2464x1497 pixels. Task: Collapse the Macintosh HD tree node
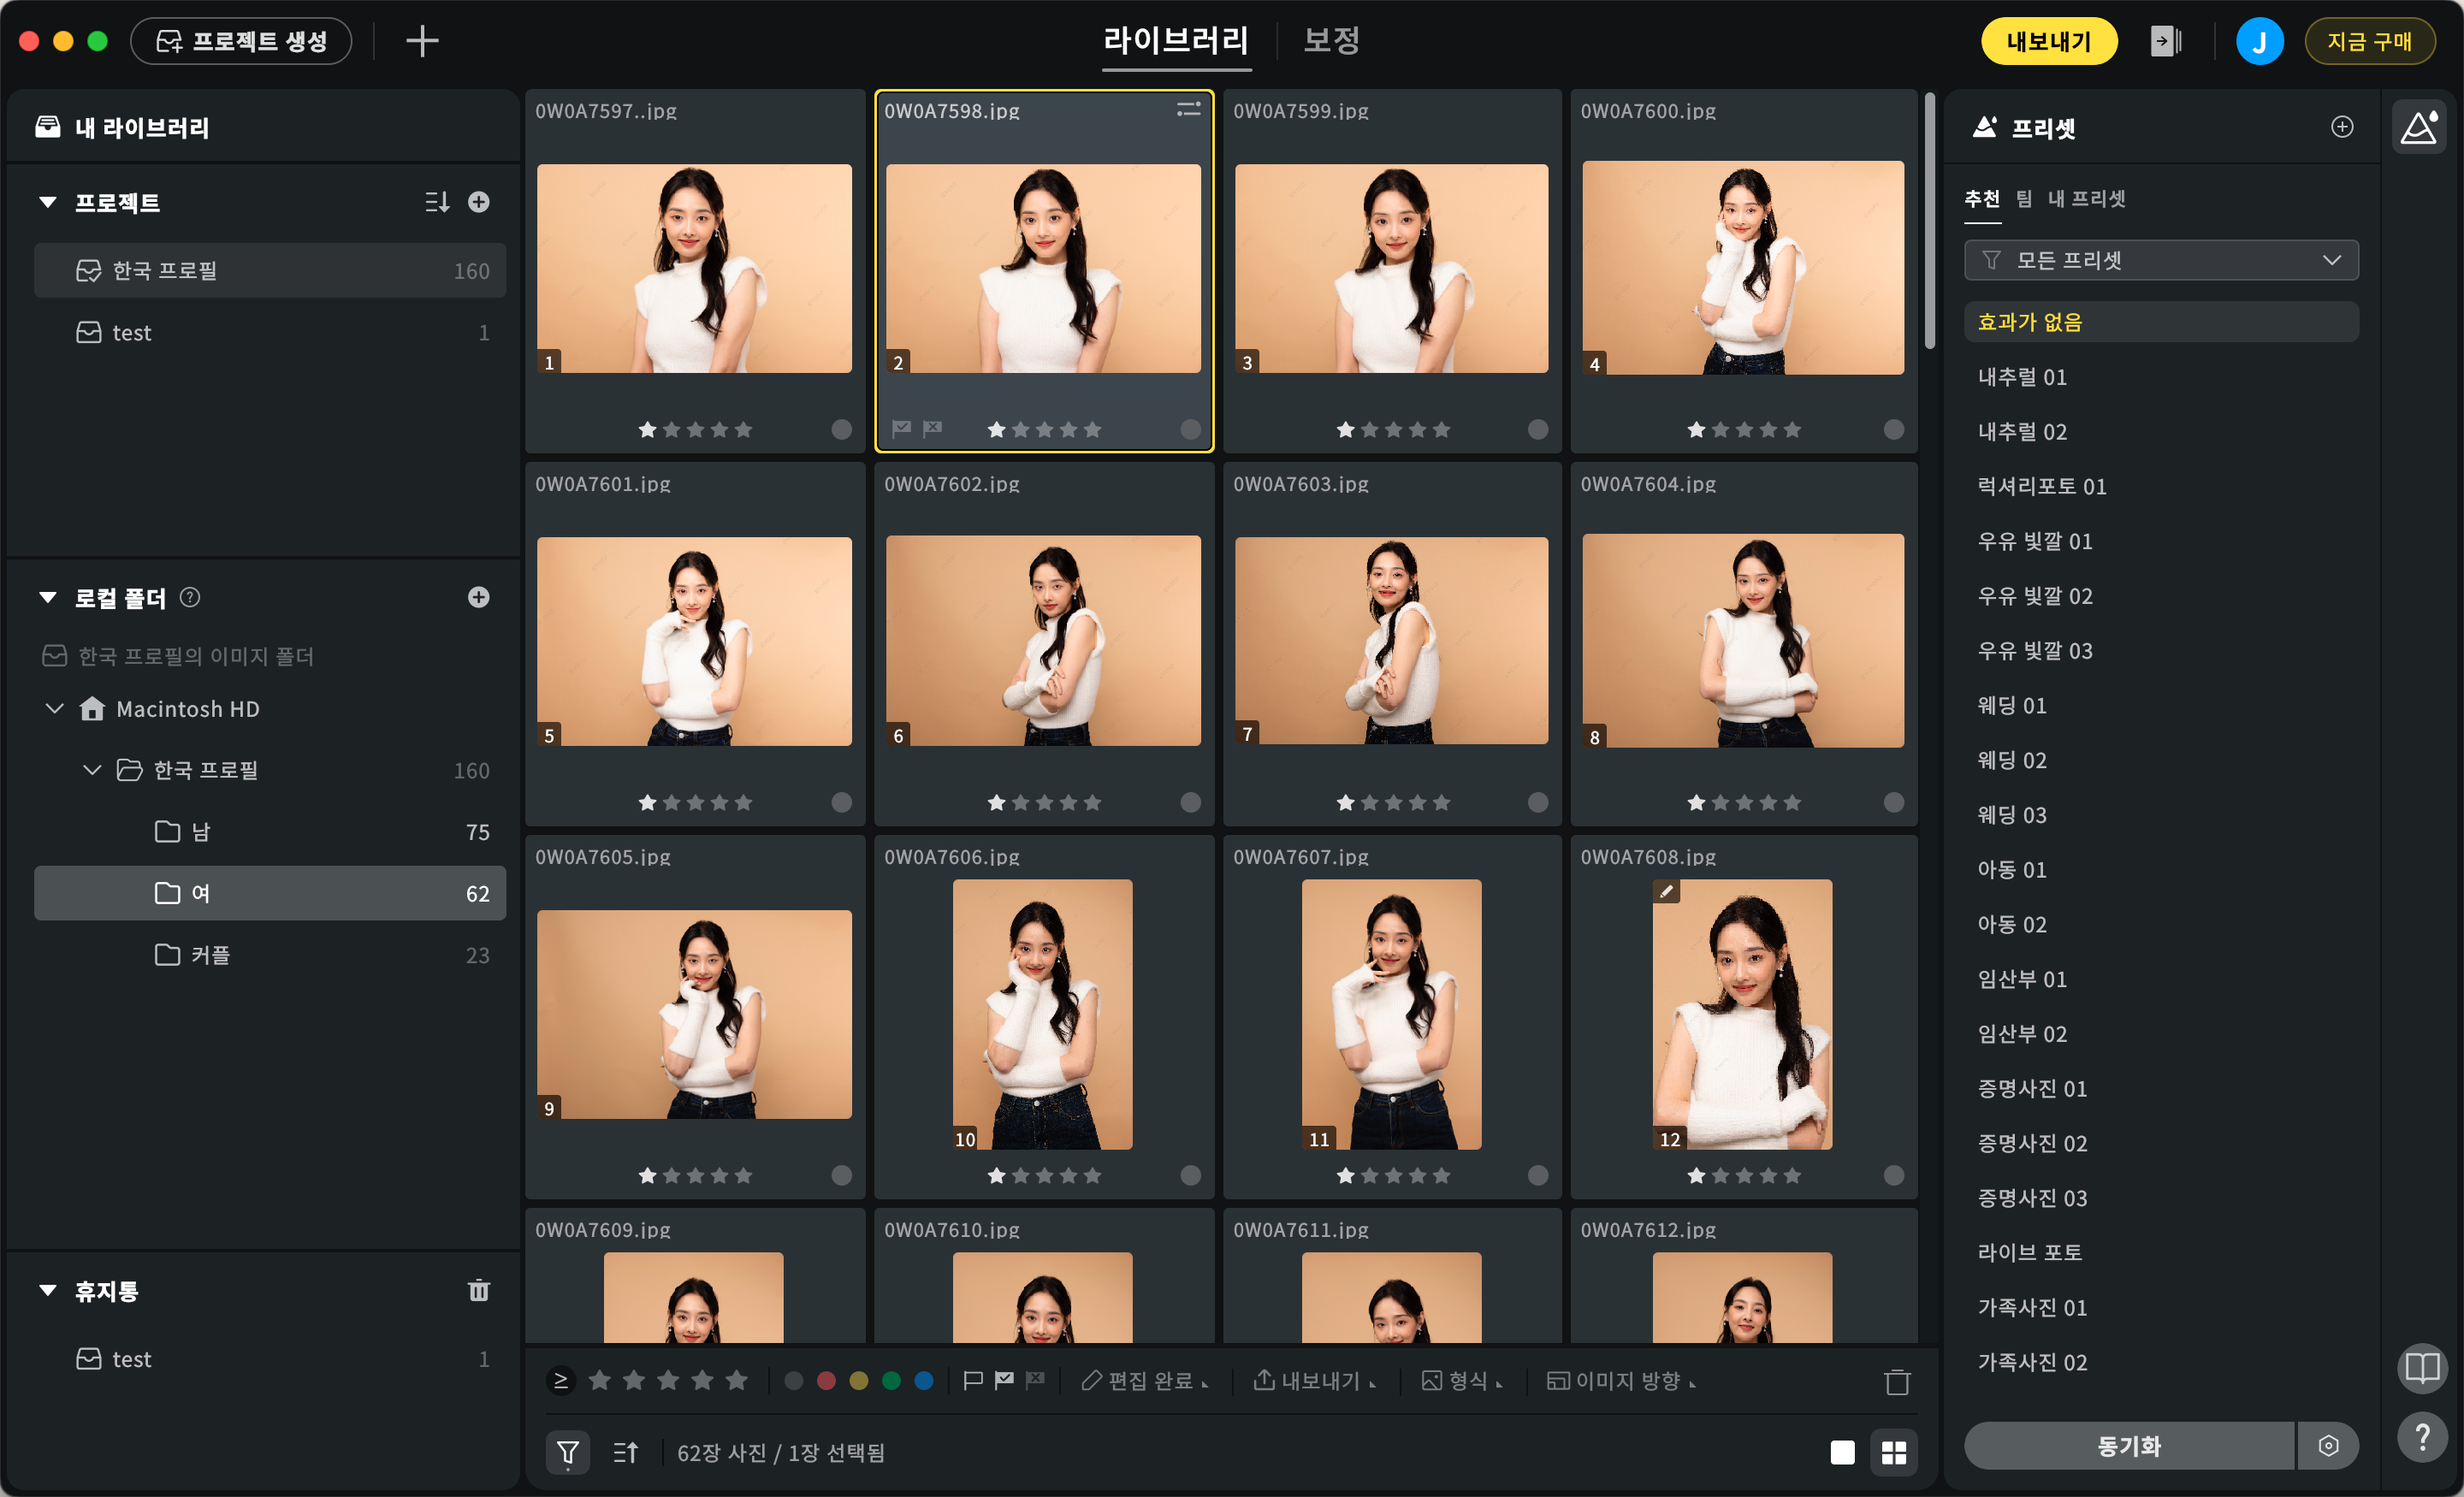pos(55,708)
